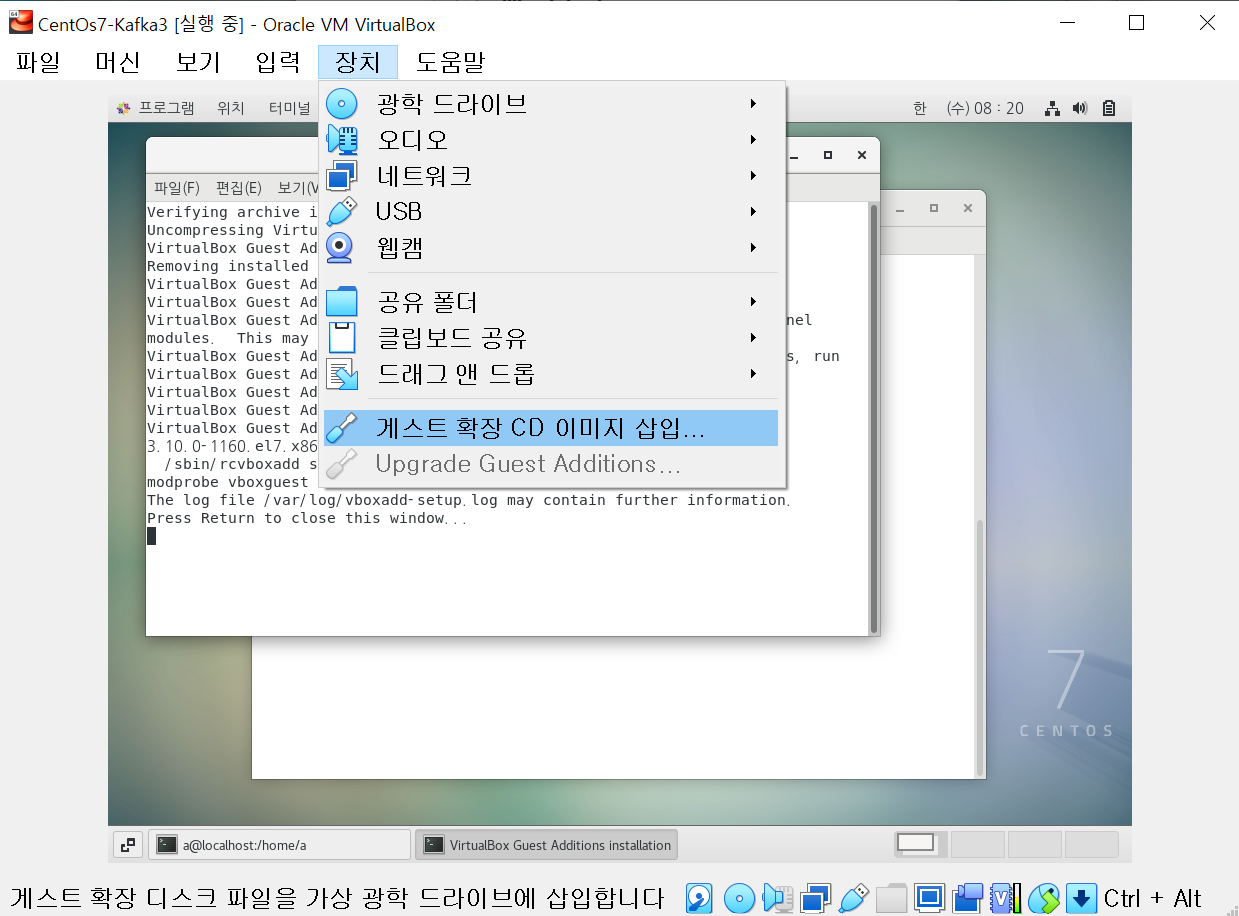
Task: Click show-desktop icon in CentOS taskbar
Action: (x=127, y=845)
